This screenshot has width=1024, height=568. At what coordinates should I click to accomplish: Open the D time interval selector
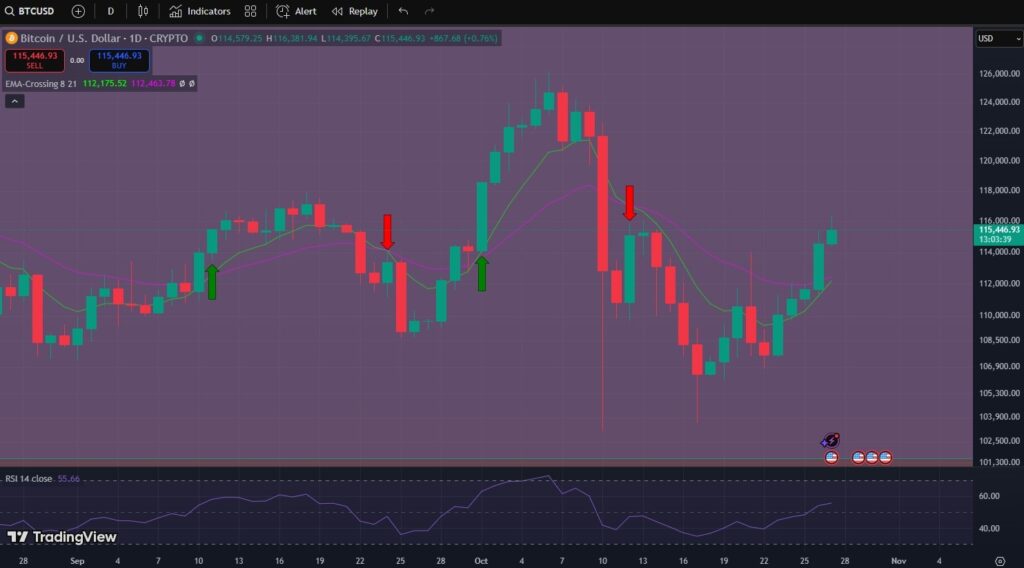[110, 11]
